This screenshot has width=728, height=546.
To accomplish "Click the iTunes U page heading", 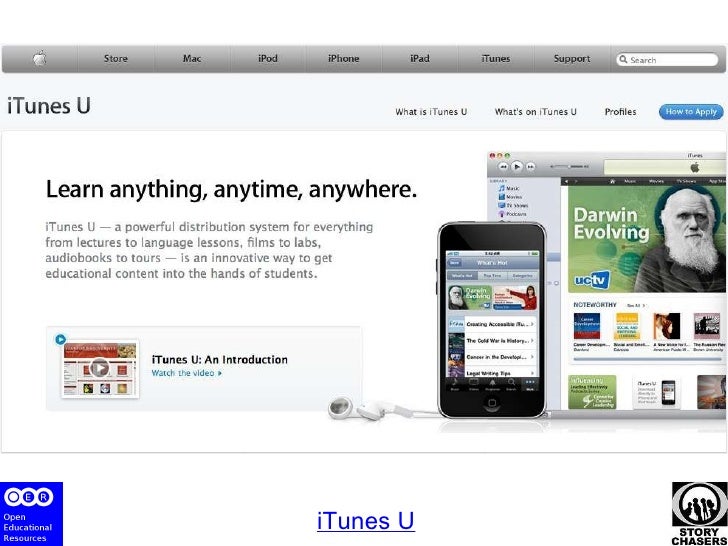I will 49,106.
